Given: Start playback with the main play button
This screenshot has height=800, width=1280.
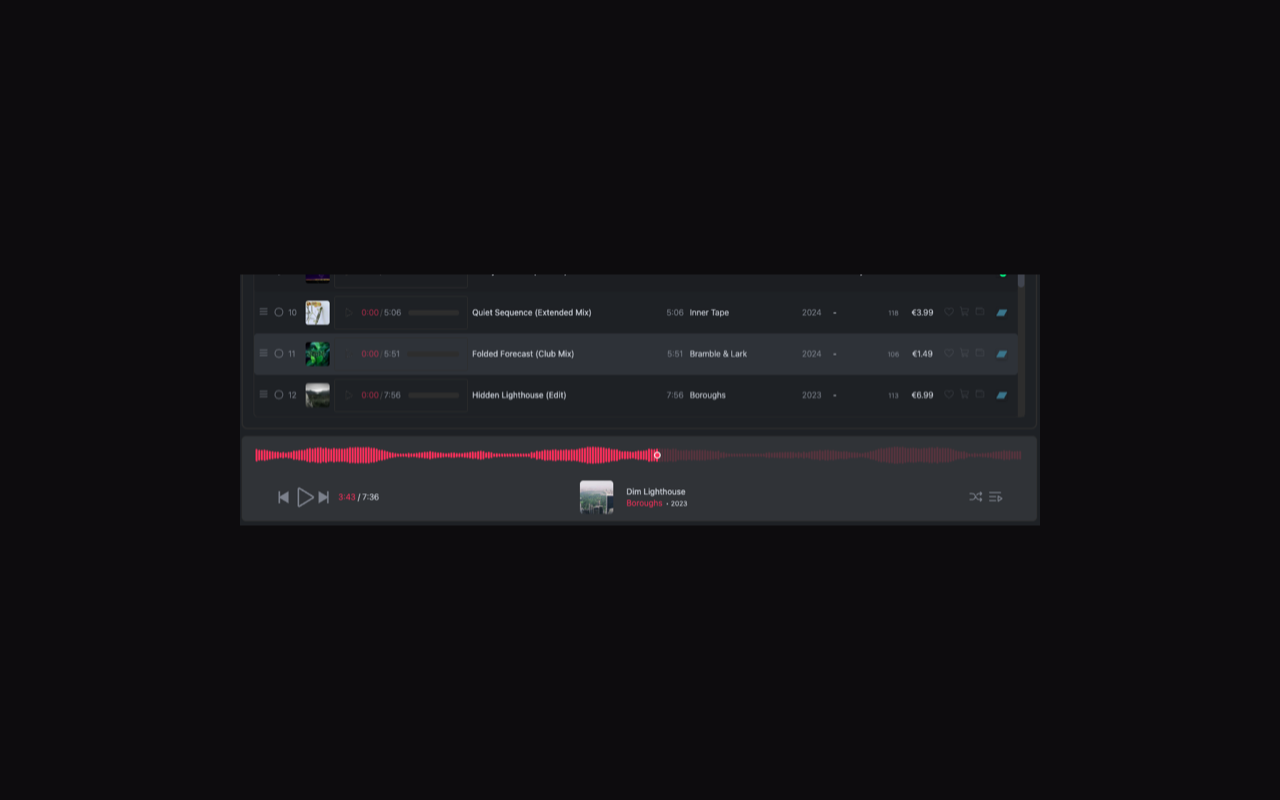Looking at the screenshot, I should pos(305,497).
